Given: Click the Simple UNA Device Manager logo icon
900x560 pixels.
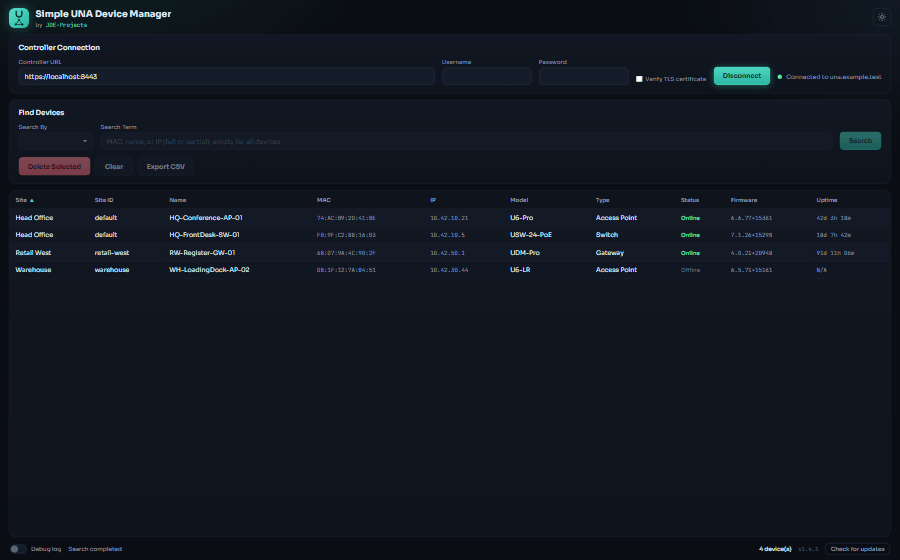Looking at the screenshot, I should [18, 18].
